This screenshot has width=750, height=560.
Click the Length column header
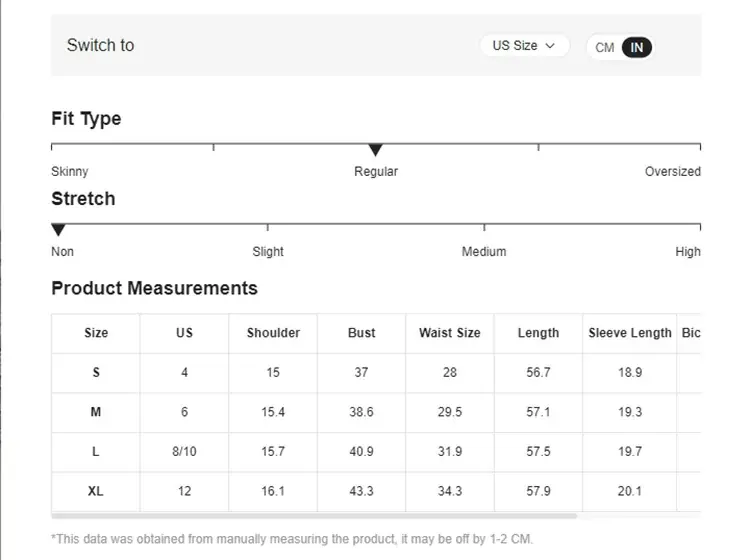pos(538,333)
